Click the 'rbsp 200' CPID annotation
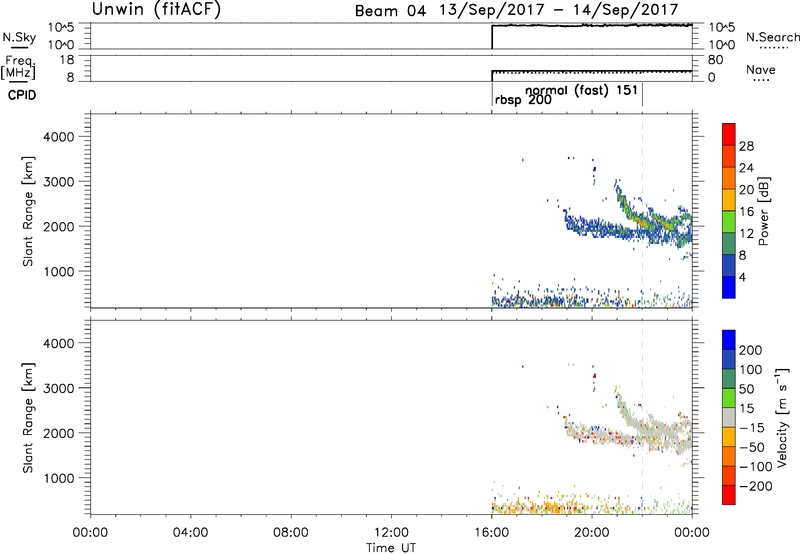 (523, 100)
